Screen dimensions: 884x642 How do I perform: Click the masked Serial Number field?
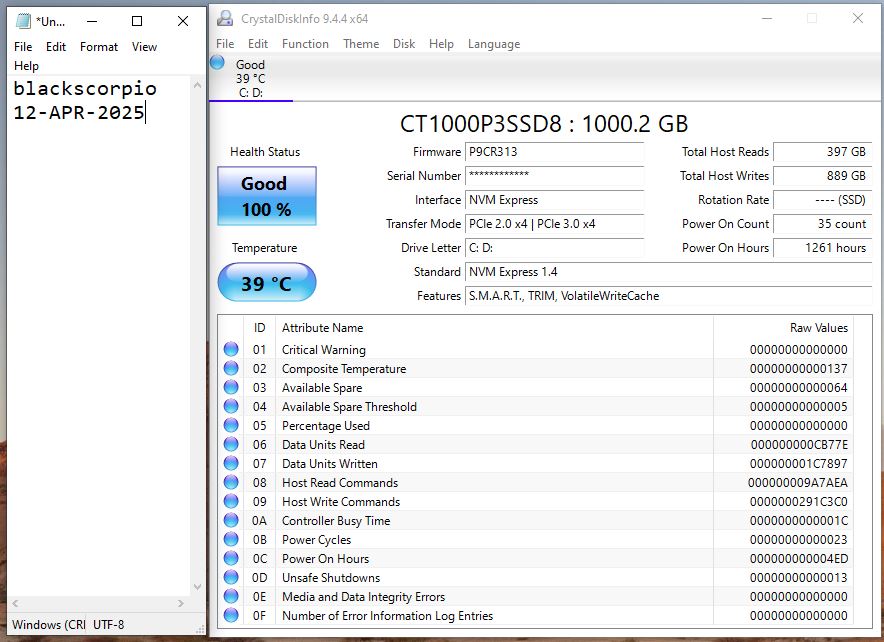555,176
